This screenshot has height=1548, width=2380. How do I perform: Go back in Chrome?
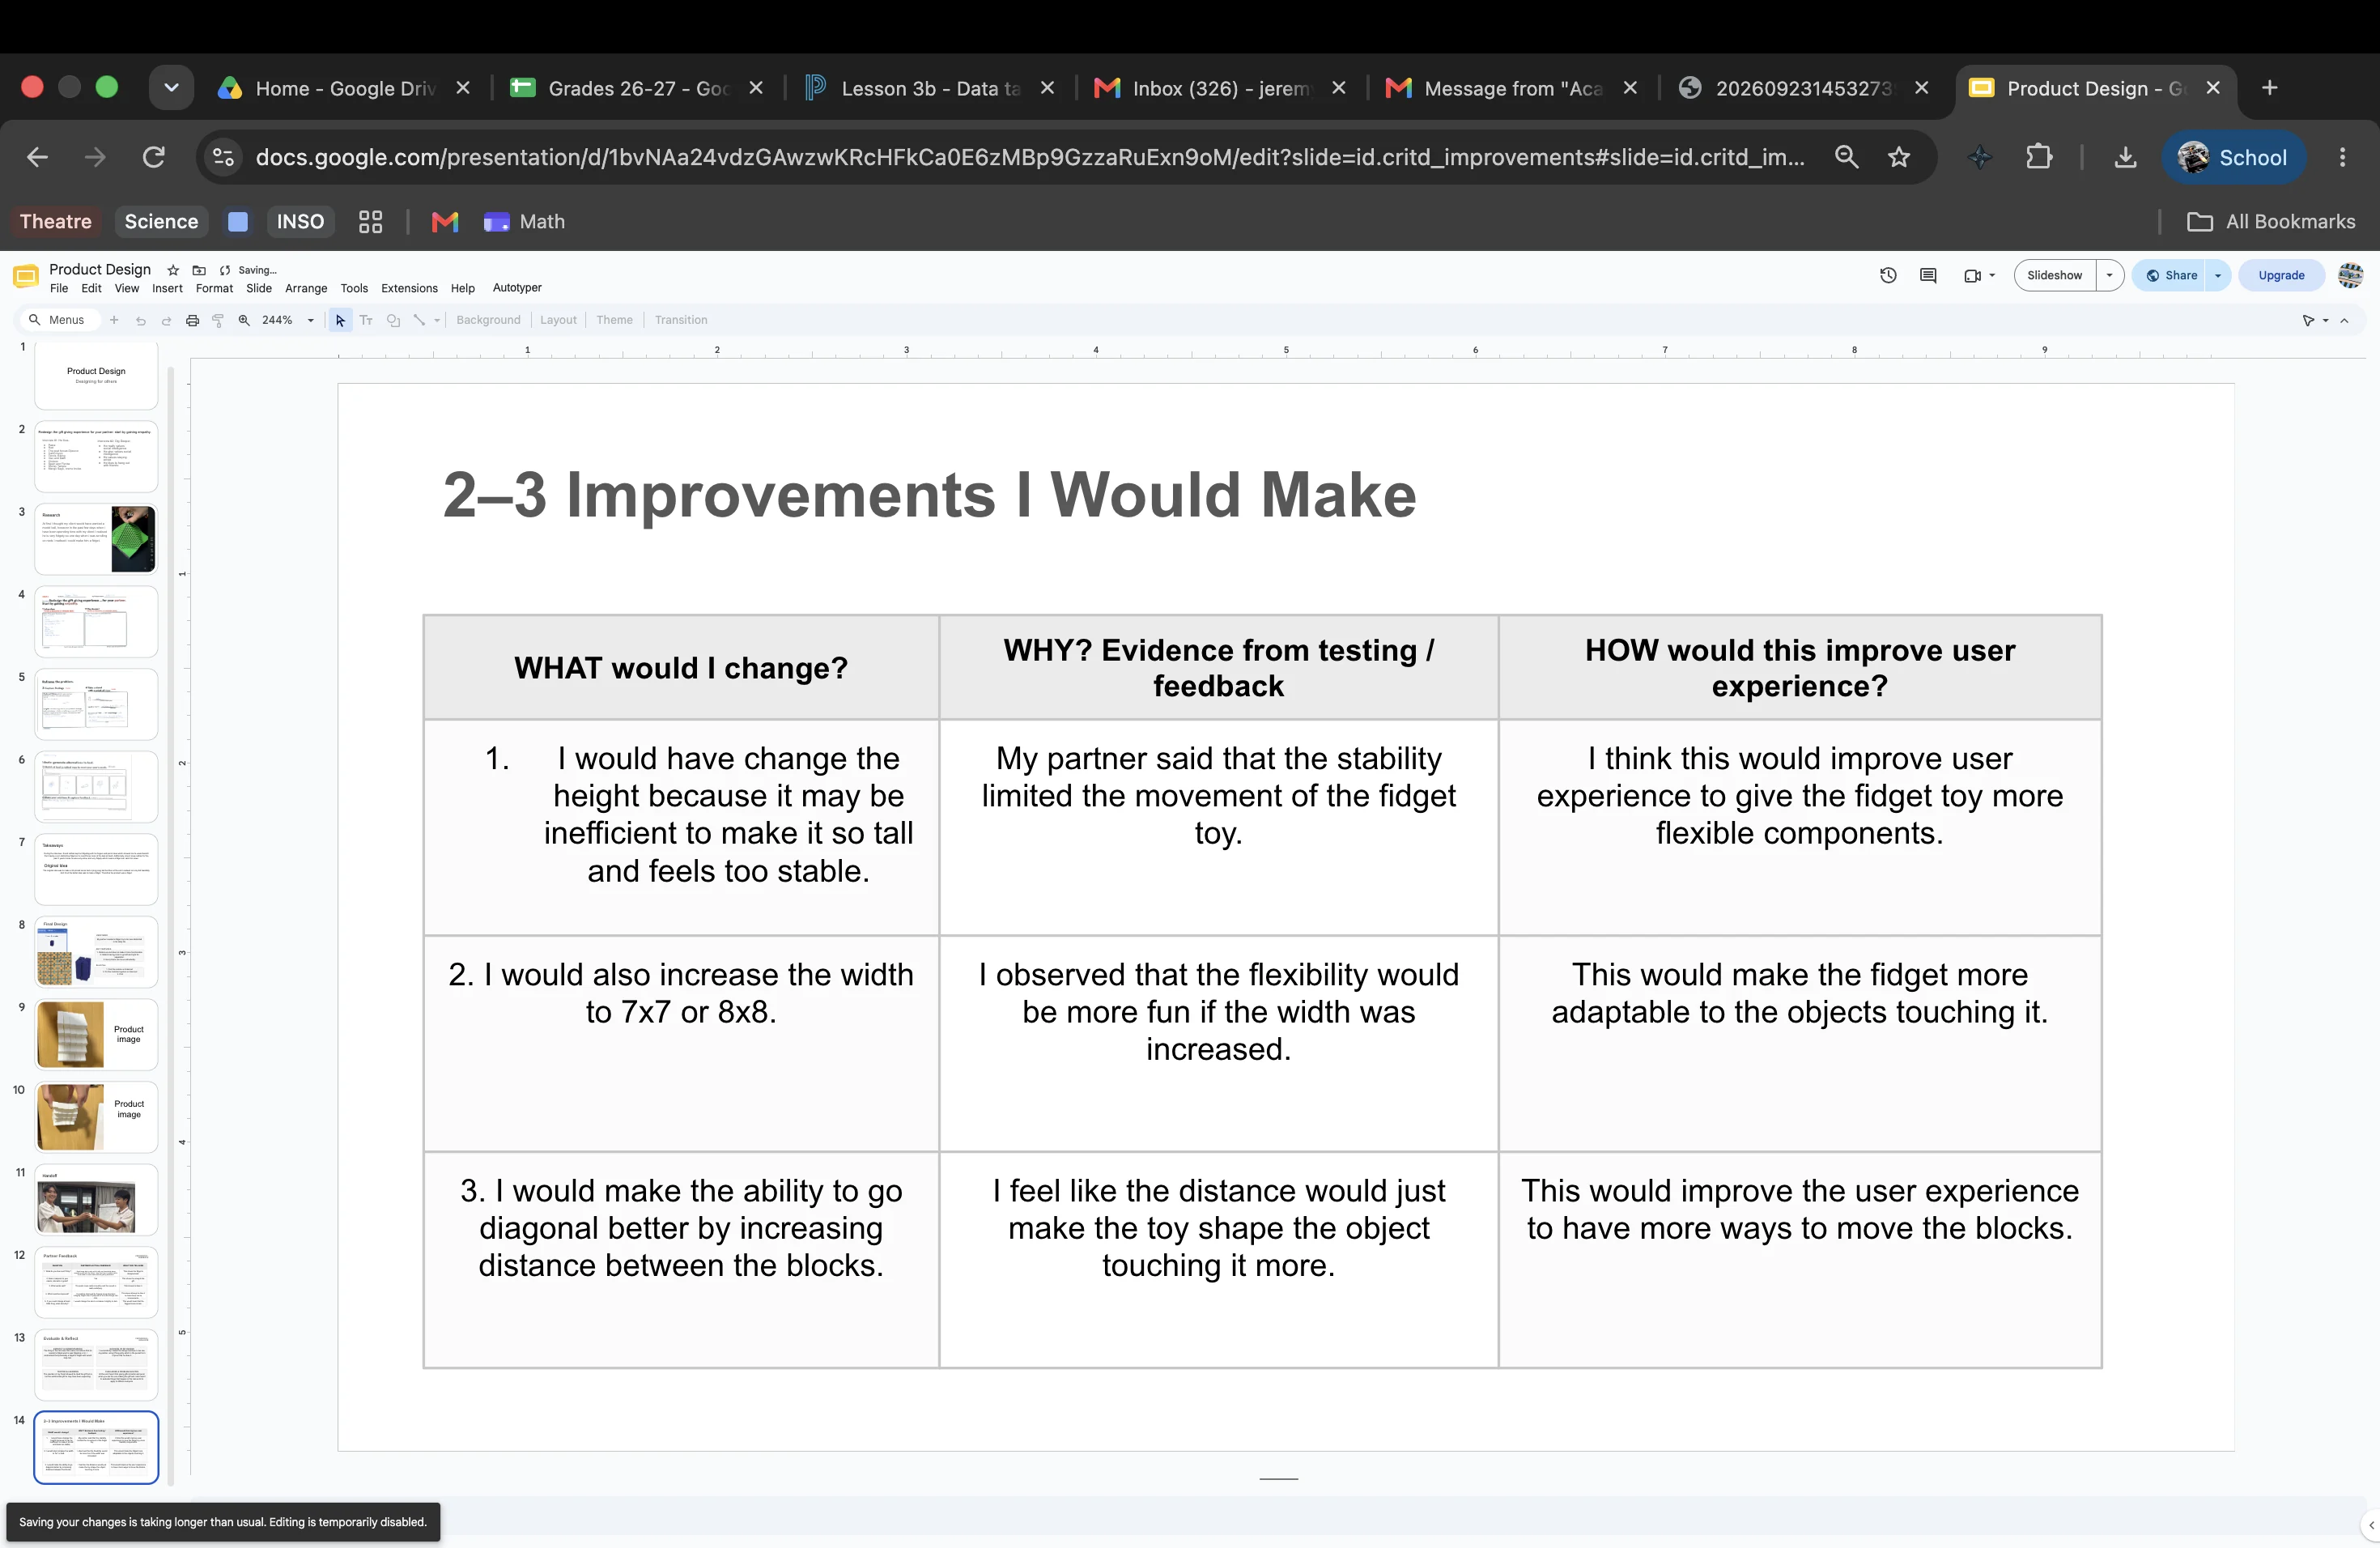(x=37, y=157)
